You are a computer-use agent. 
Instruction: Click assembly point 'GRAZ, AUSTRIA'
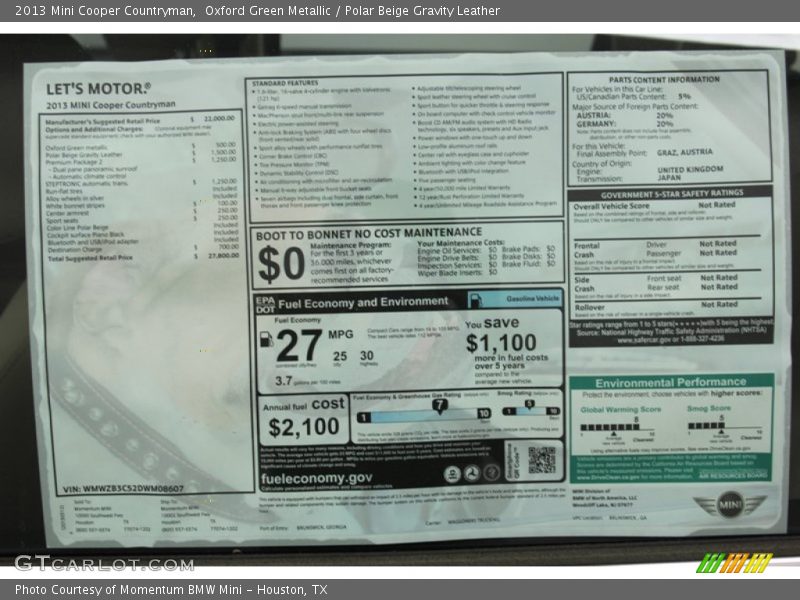(x=685, y=152)
